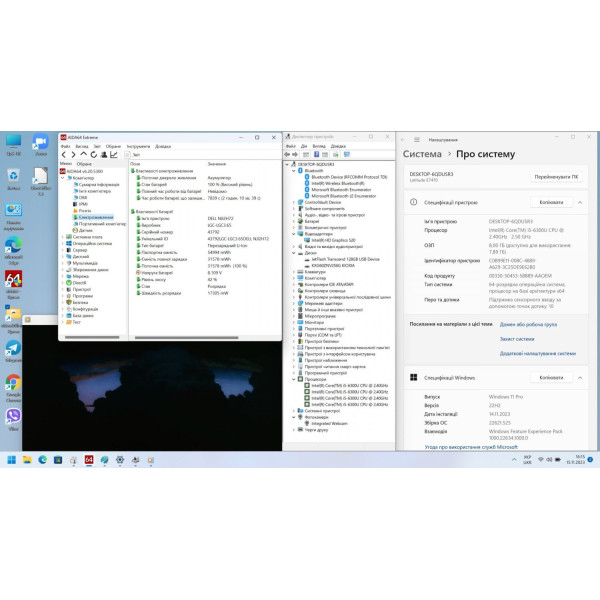Open Google Chrome desktop shortcut
Viewport: 600px width, 600px height.
coord(13,388)
